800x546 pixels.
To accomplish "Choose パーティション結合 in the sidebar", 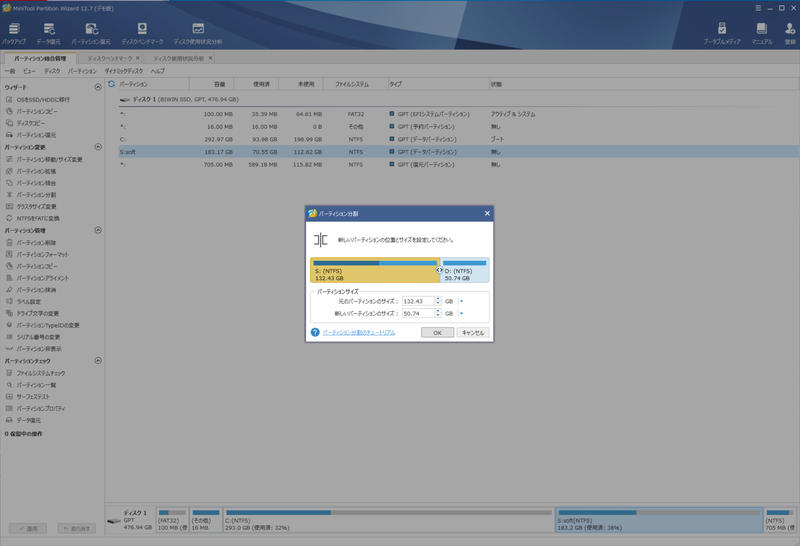I will [x=36, y=183].
